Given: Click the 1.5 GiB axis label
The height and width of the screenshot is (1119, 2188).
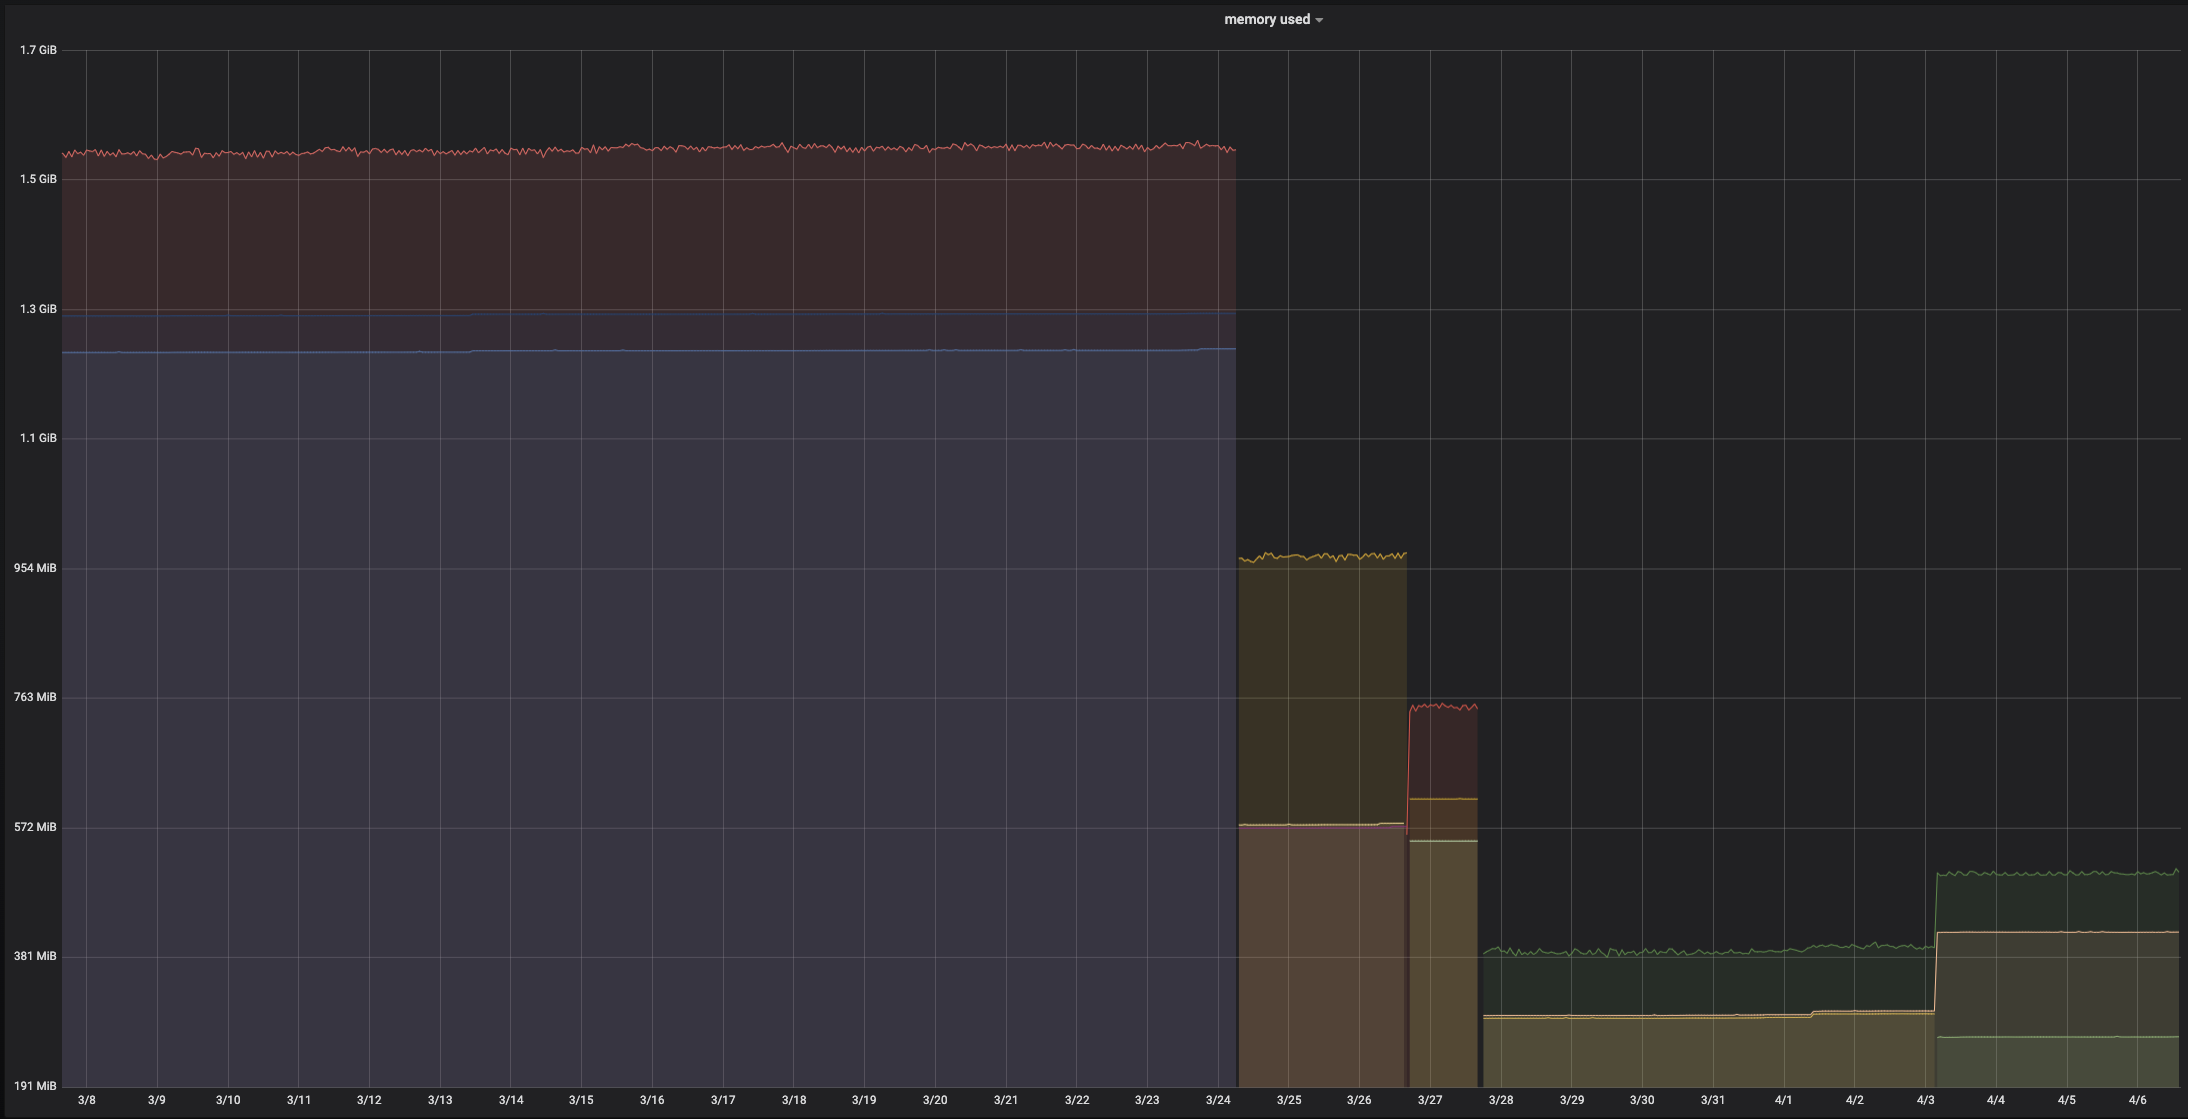Looking at the screenshot, I should [36, 180].
